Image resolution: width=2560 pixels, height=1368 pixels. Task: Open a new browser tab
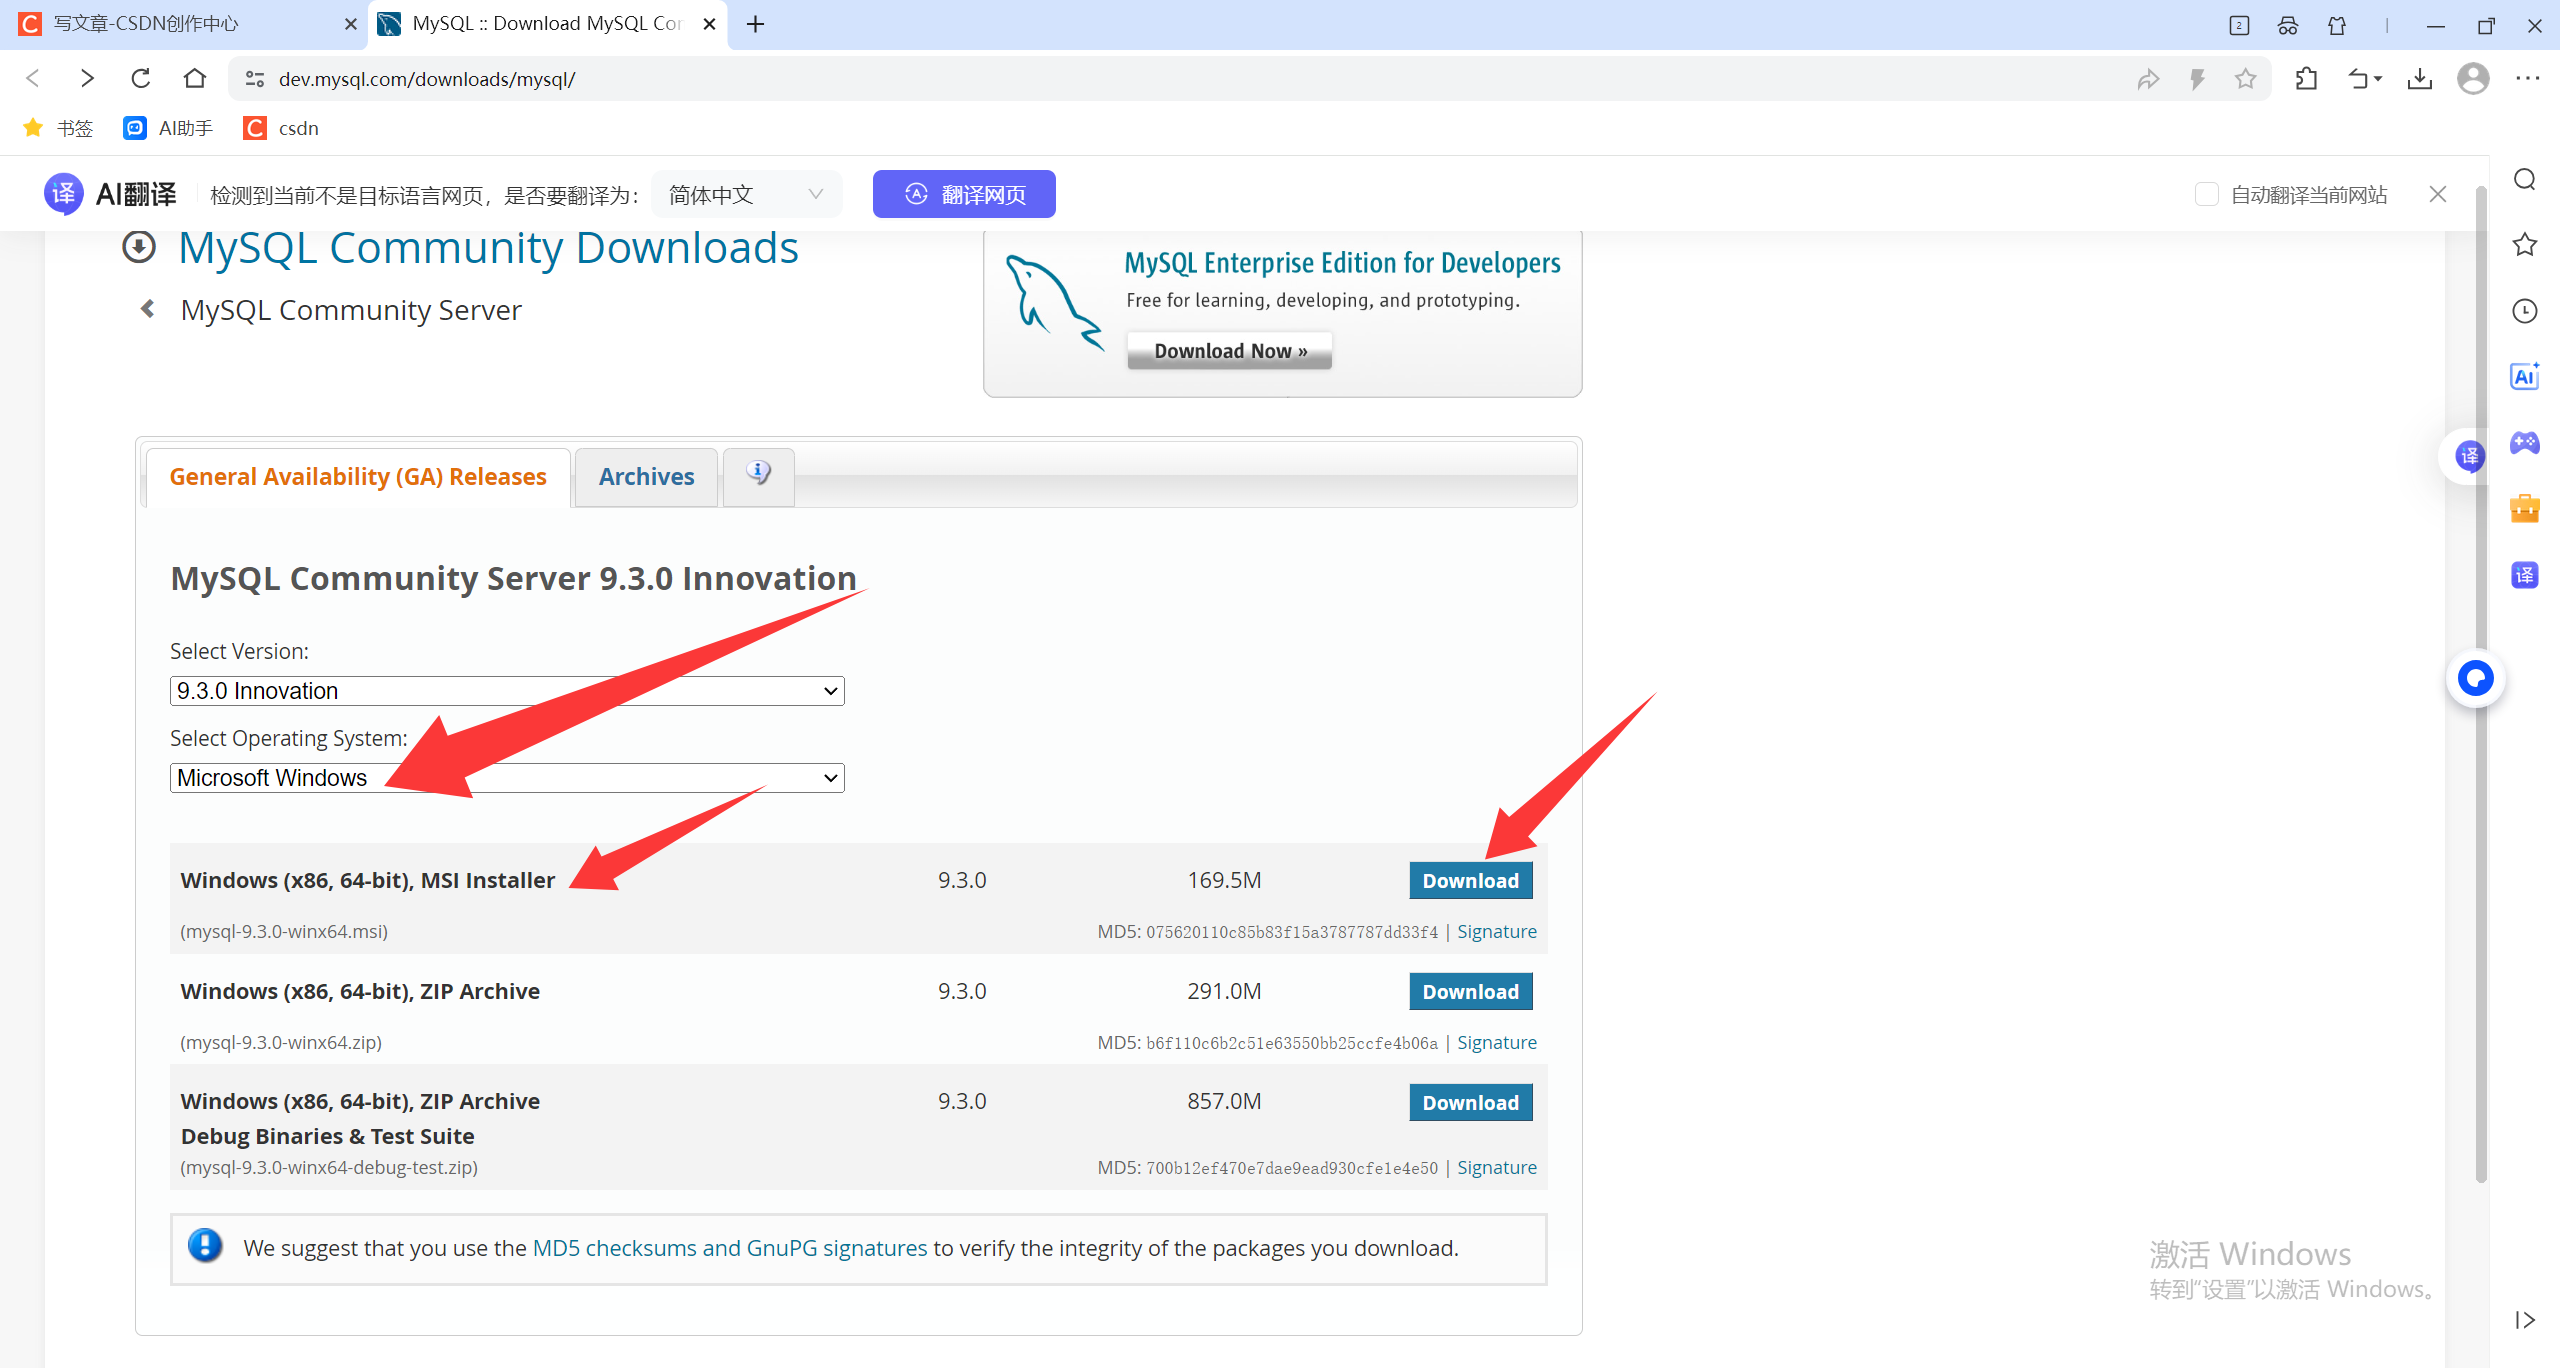click(756, 24)
